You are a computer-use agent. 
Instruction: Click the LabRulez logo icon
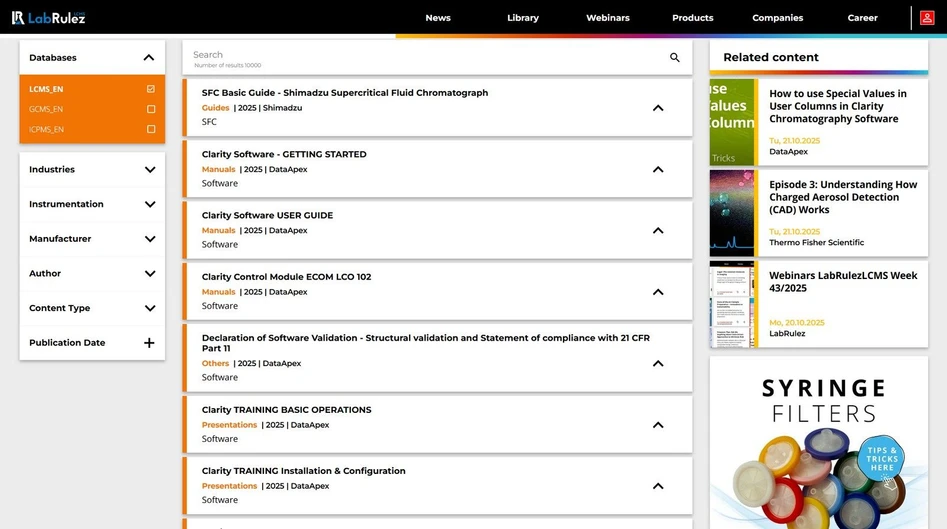pos(18,17)
